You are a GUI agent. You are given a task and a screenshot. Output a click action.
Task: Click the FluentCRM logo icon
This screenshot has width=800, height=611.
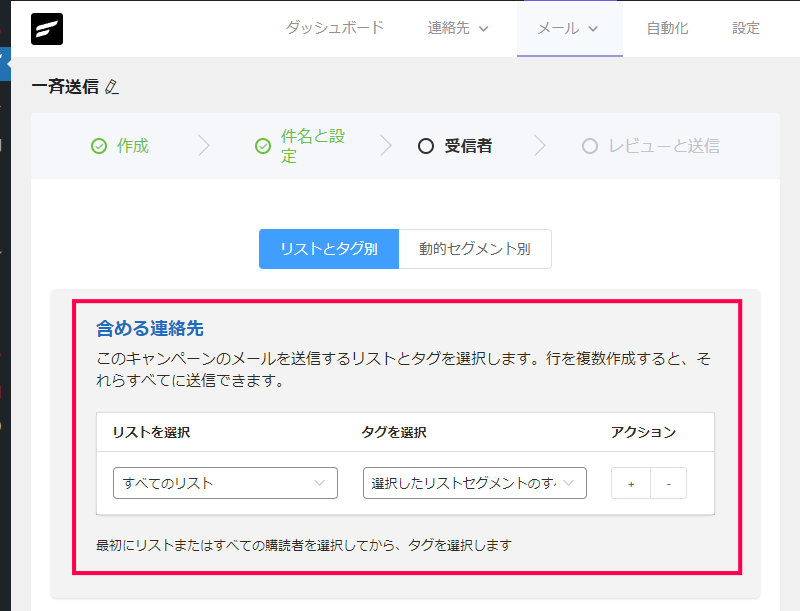tap(47, 29)
